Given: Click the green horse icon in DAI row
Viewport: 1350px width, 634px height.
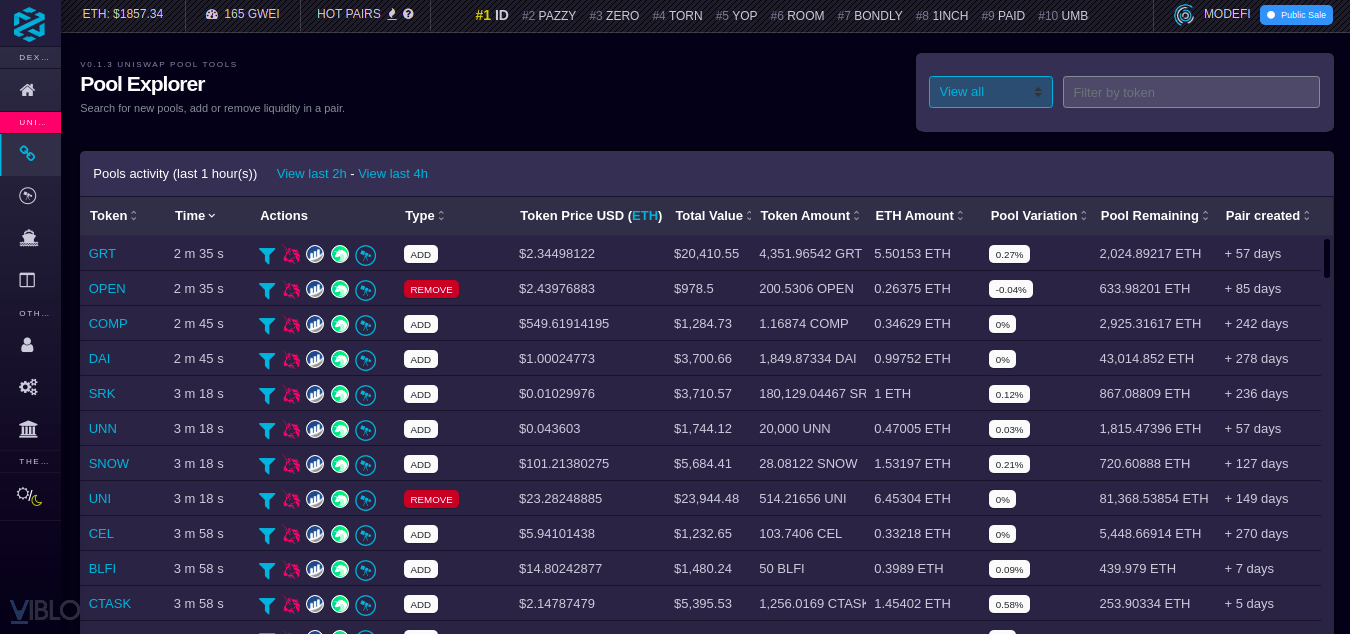Looking at the screenshot, I should point(340,359).
